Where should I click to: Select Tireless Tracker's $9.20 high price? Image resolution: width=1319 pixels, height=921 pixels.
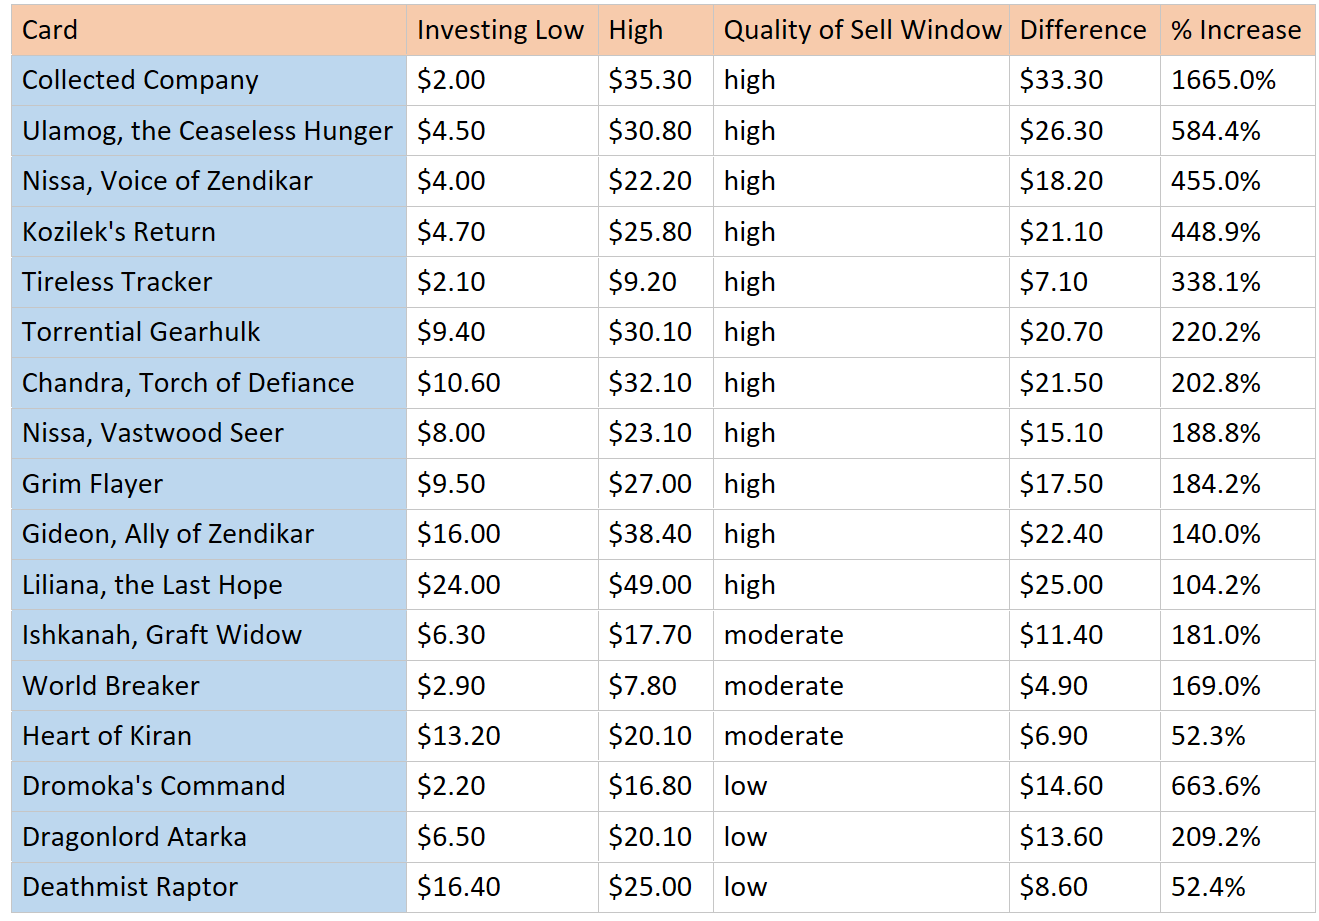point(642,282)
